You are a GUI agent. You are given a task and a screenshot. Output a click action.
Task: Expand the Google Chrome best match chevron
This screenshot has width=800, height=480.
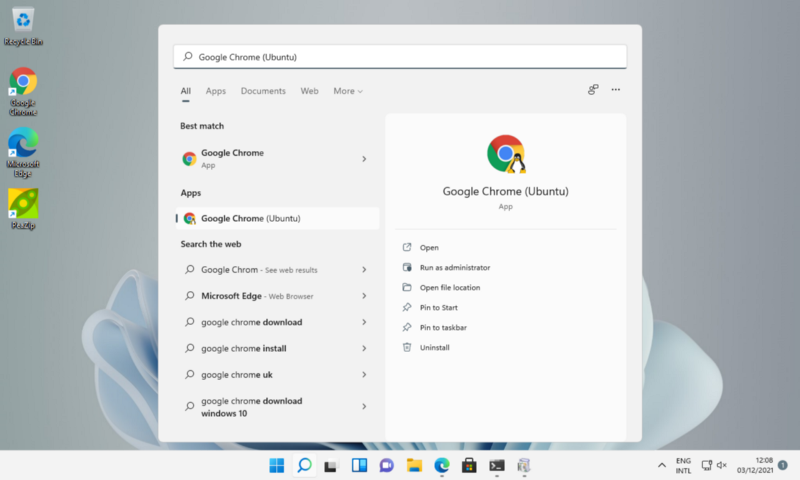pyautogui.click(x=364, y=159)
